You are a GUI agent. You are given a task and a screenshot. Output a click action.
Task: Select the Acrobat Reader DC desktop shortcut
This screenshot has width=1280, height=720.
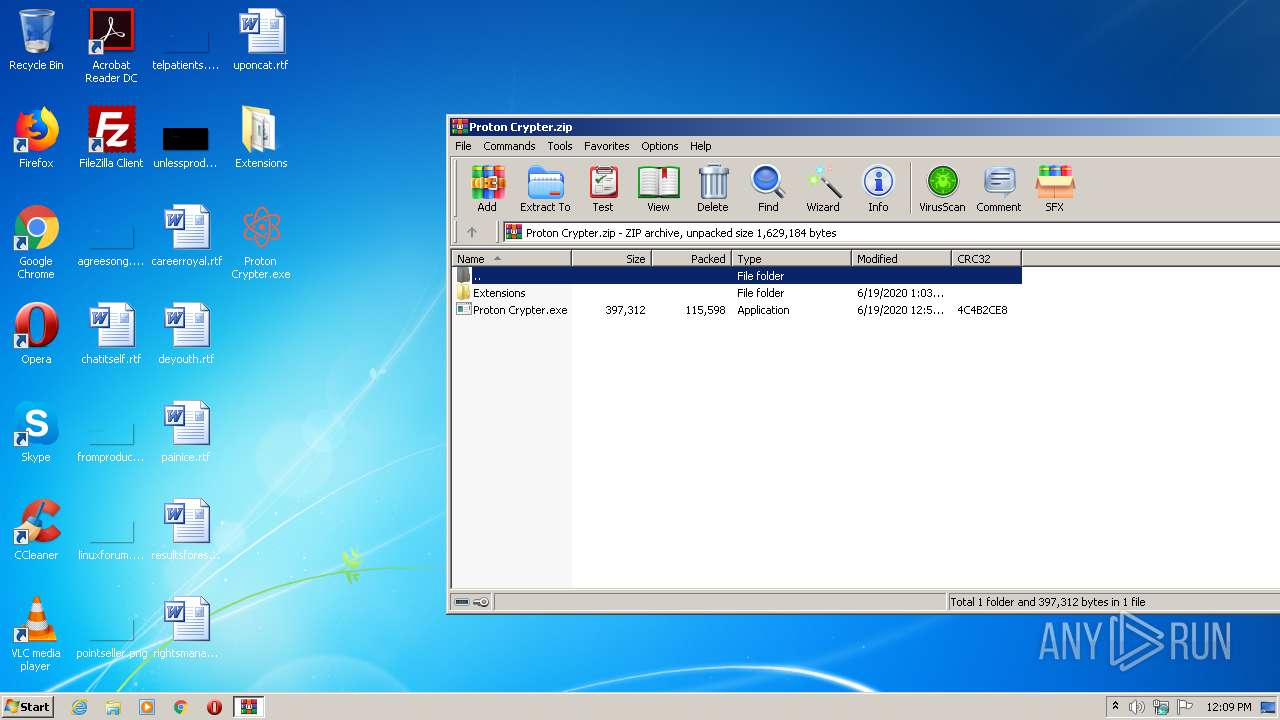[x=111, y=46]
